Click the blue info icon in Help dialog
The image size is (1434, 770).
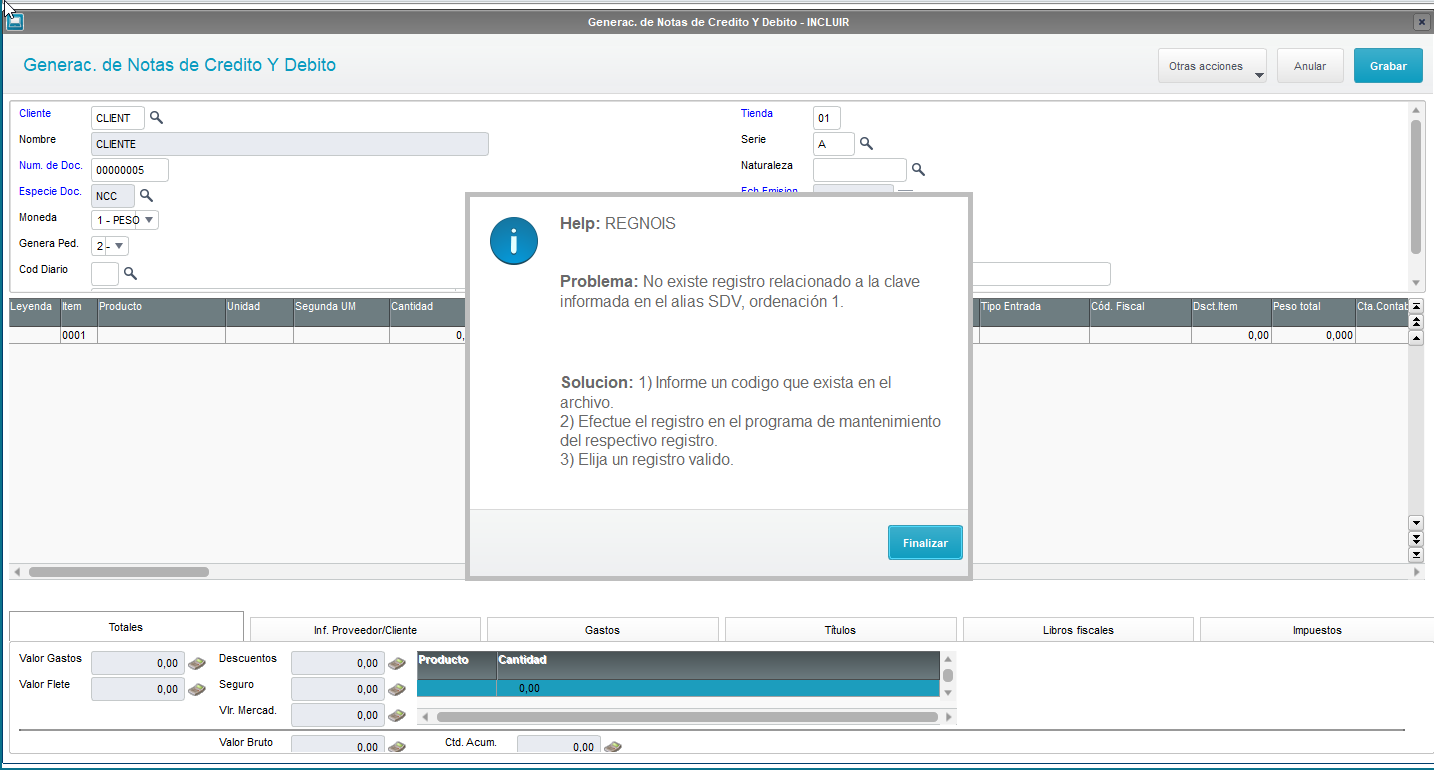tap(514, 241)
